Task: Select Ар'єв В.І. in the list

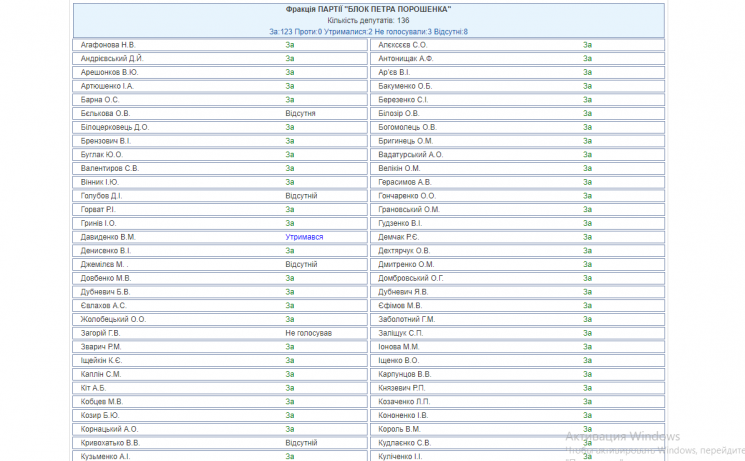Action: [x=394, y=72]
